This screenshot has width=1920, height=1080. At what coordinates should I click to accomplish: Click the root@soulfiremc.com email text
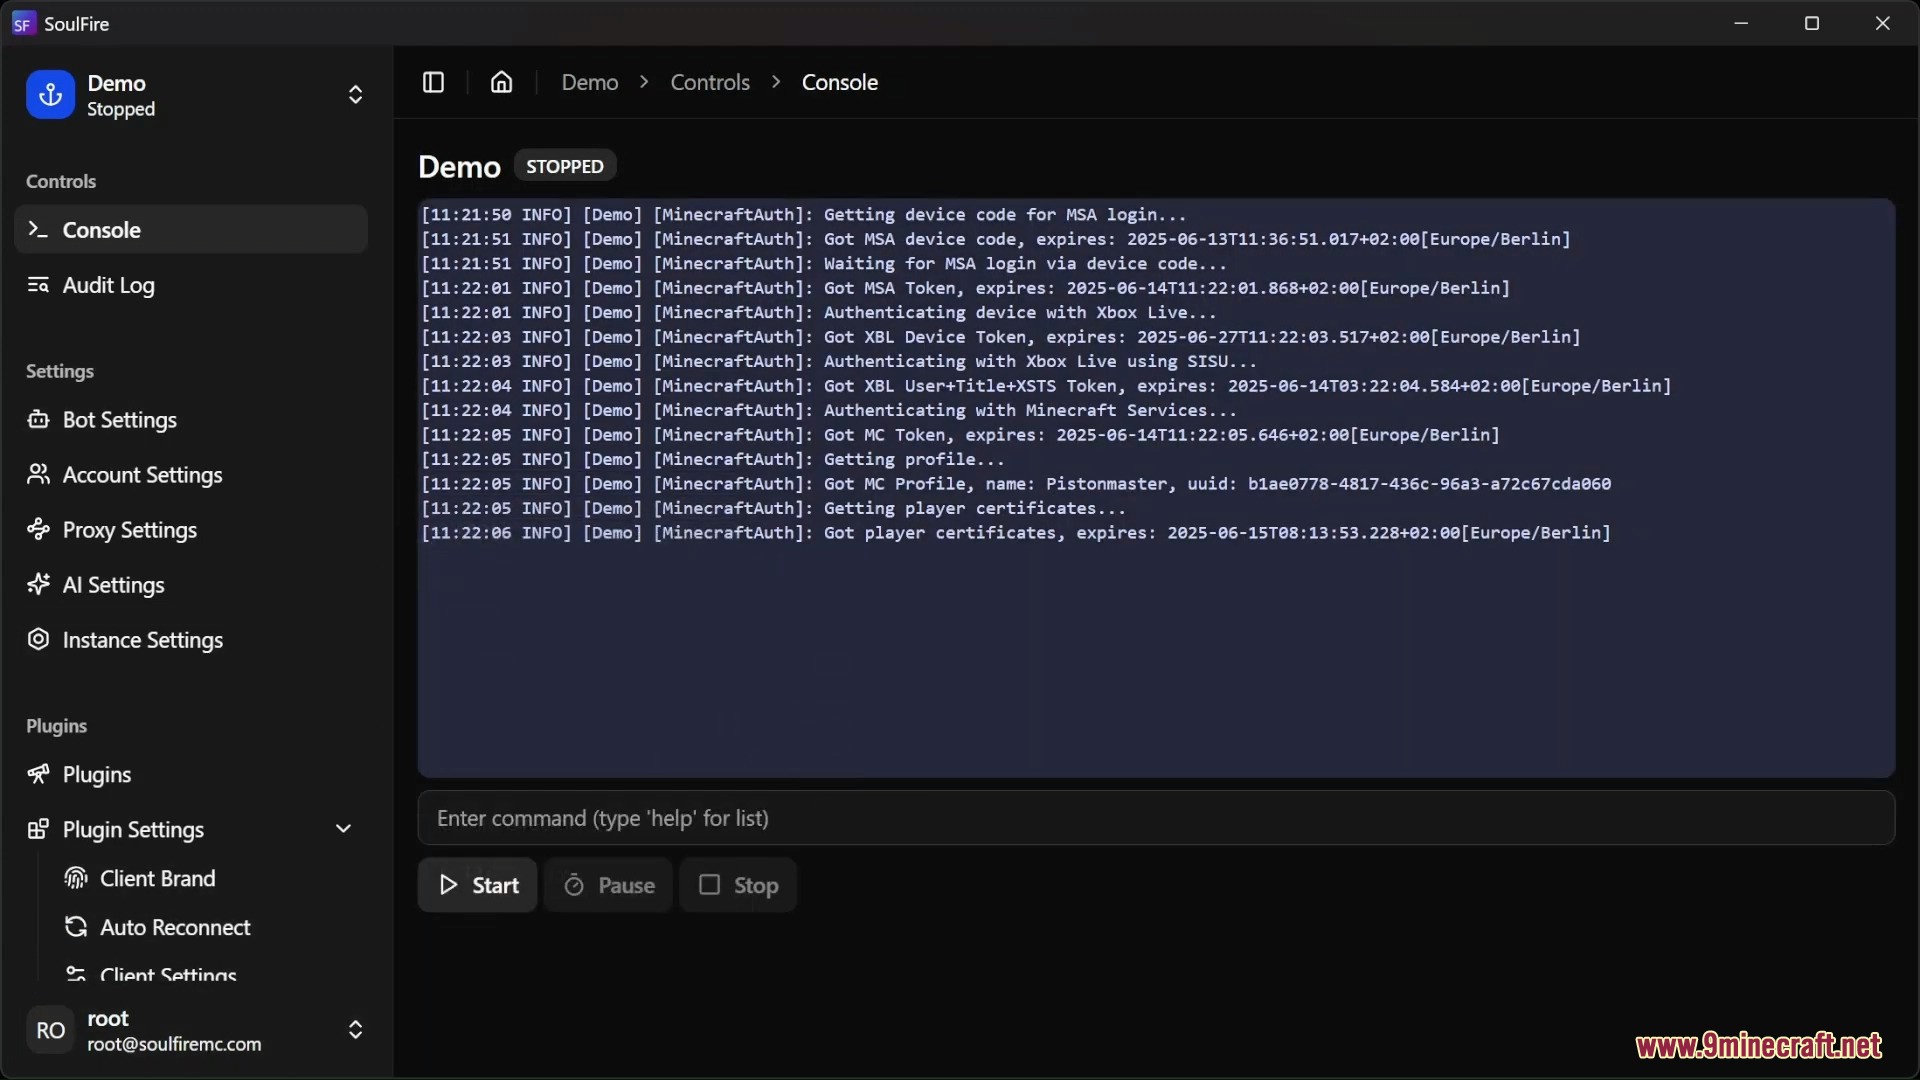(x=174, y=1044)
